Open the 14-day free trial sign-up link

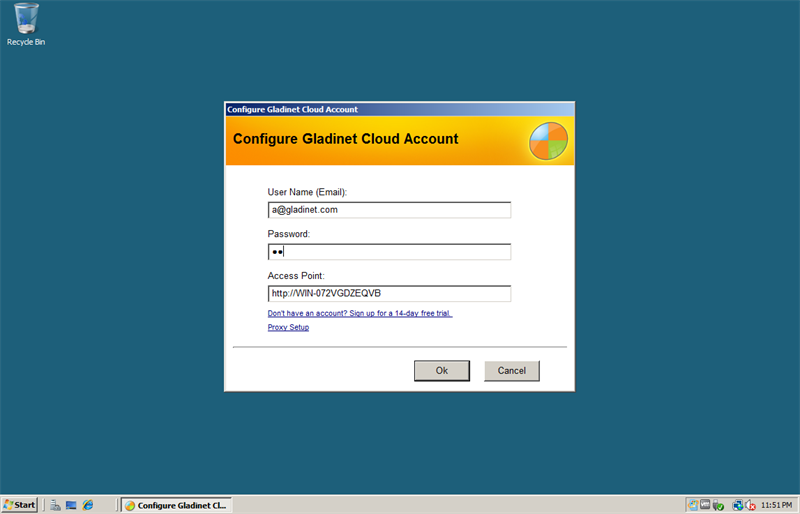(x=360, y=313)
